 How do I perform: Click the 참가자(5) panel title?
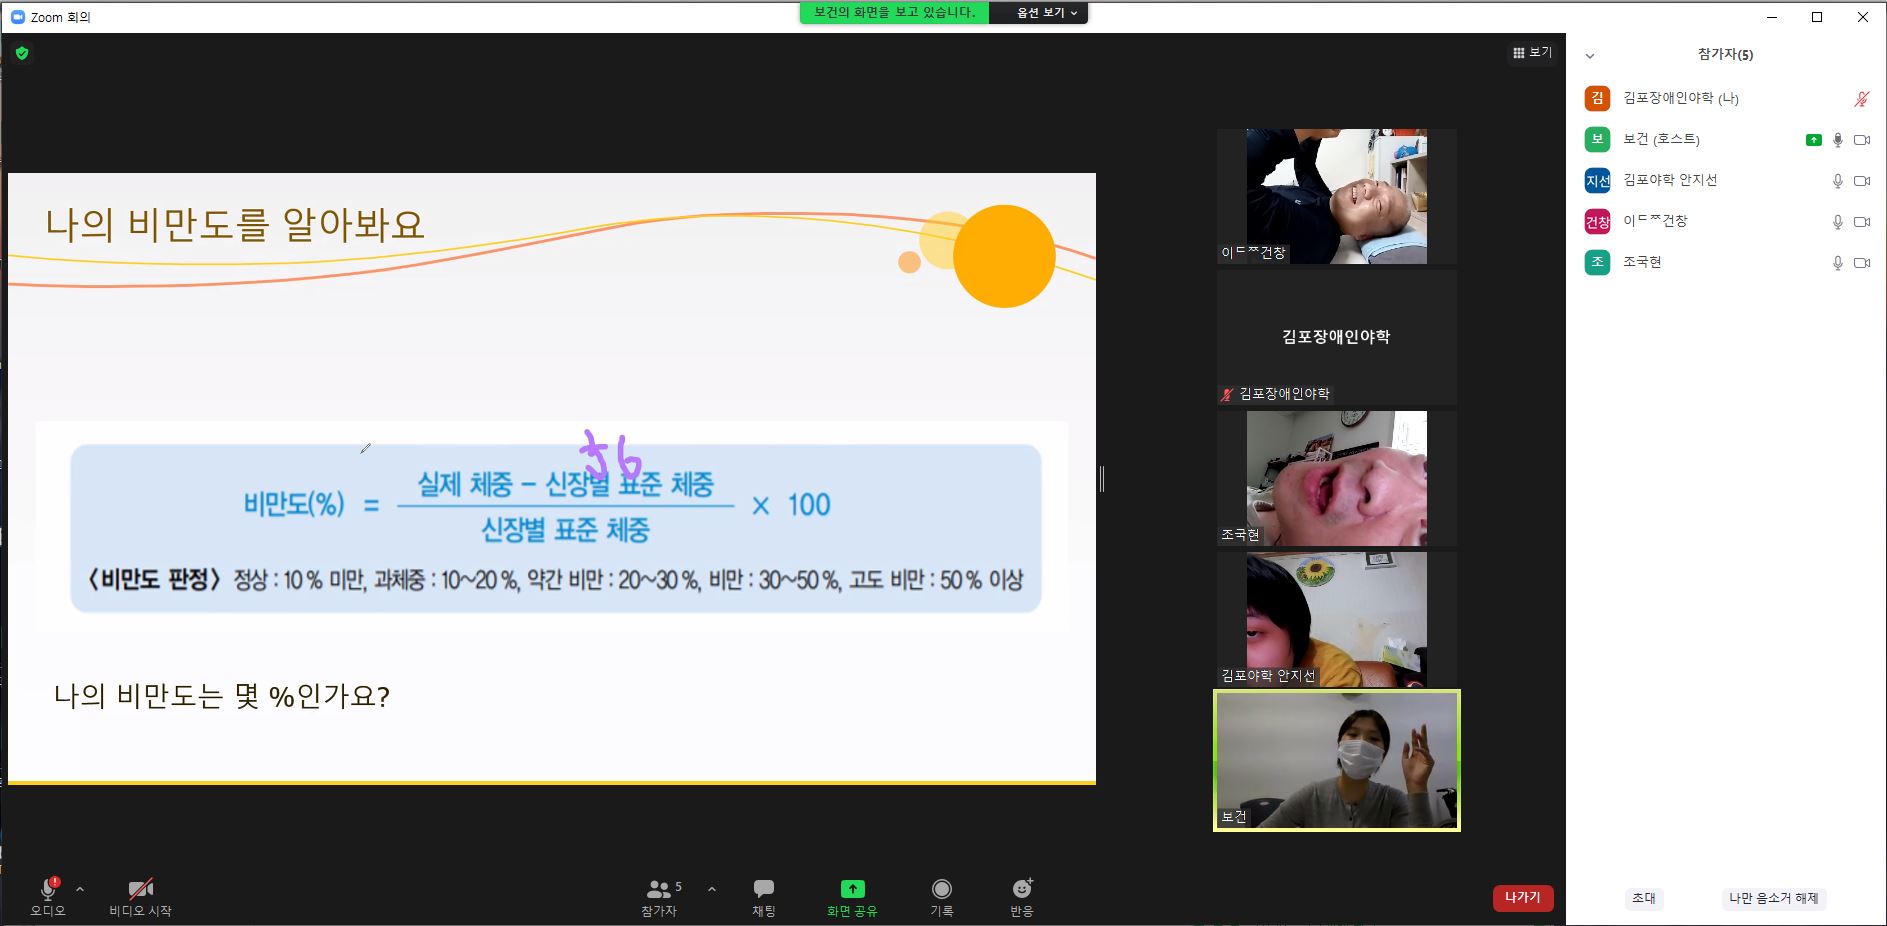tap(1725, 55)
